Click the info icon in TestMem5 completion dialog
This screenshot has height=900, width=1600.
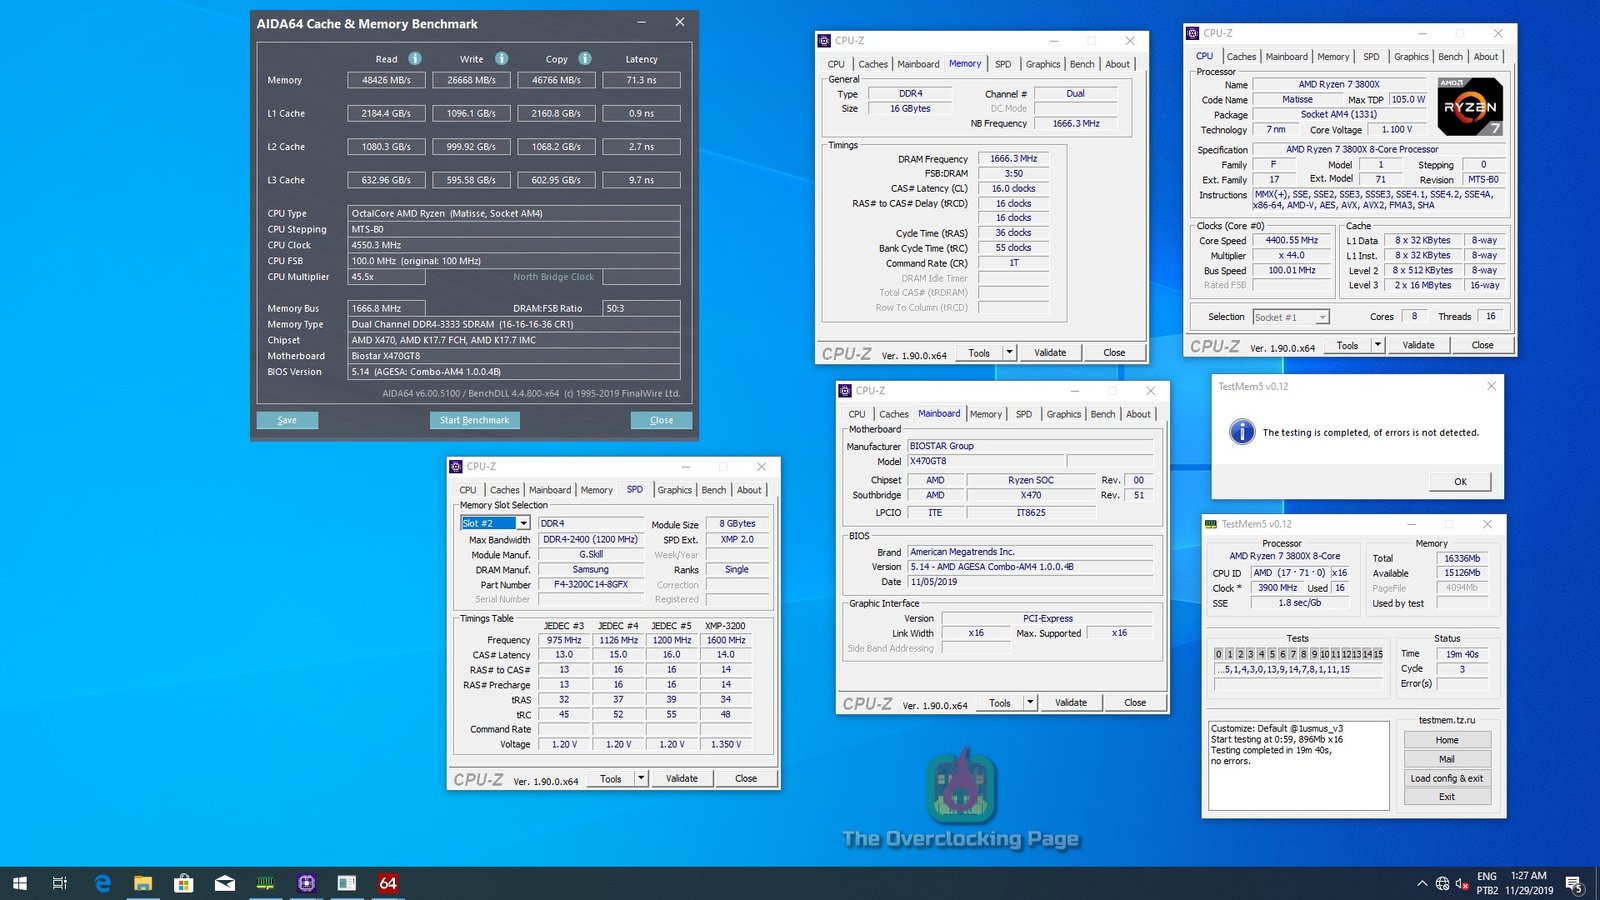pyautogui.click(x=1242, y=432)
